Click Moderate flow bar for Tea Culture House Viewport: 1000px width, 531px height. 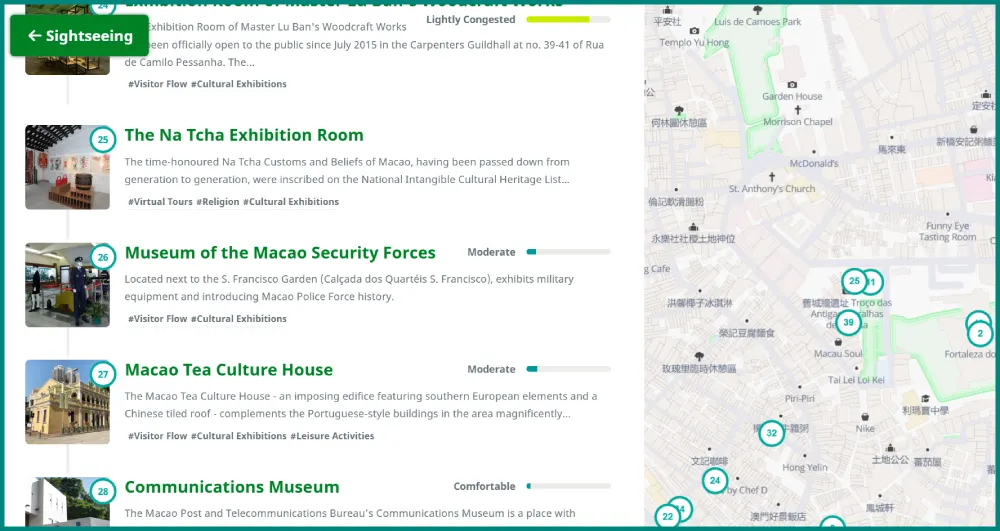[x=568, y=369]
